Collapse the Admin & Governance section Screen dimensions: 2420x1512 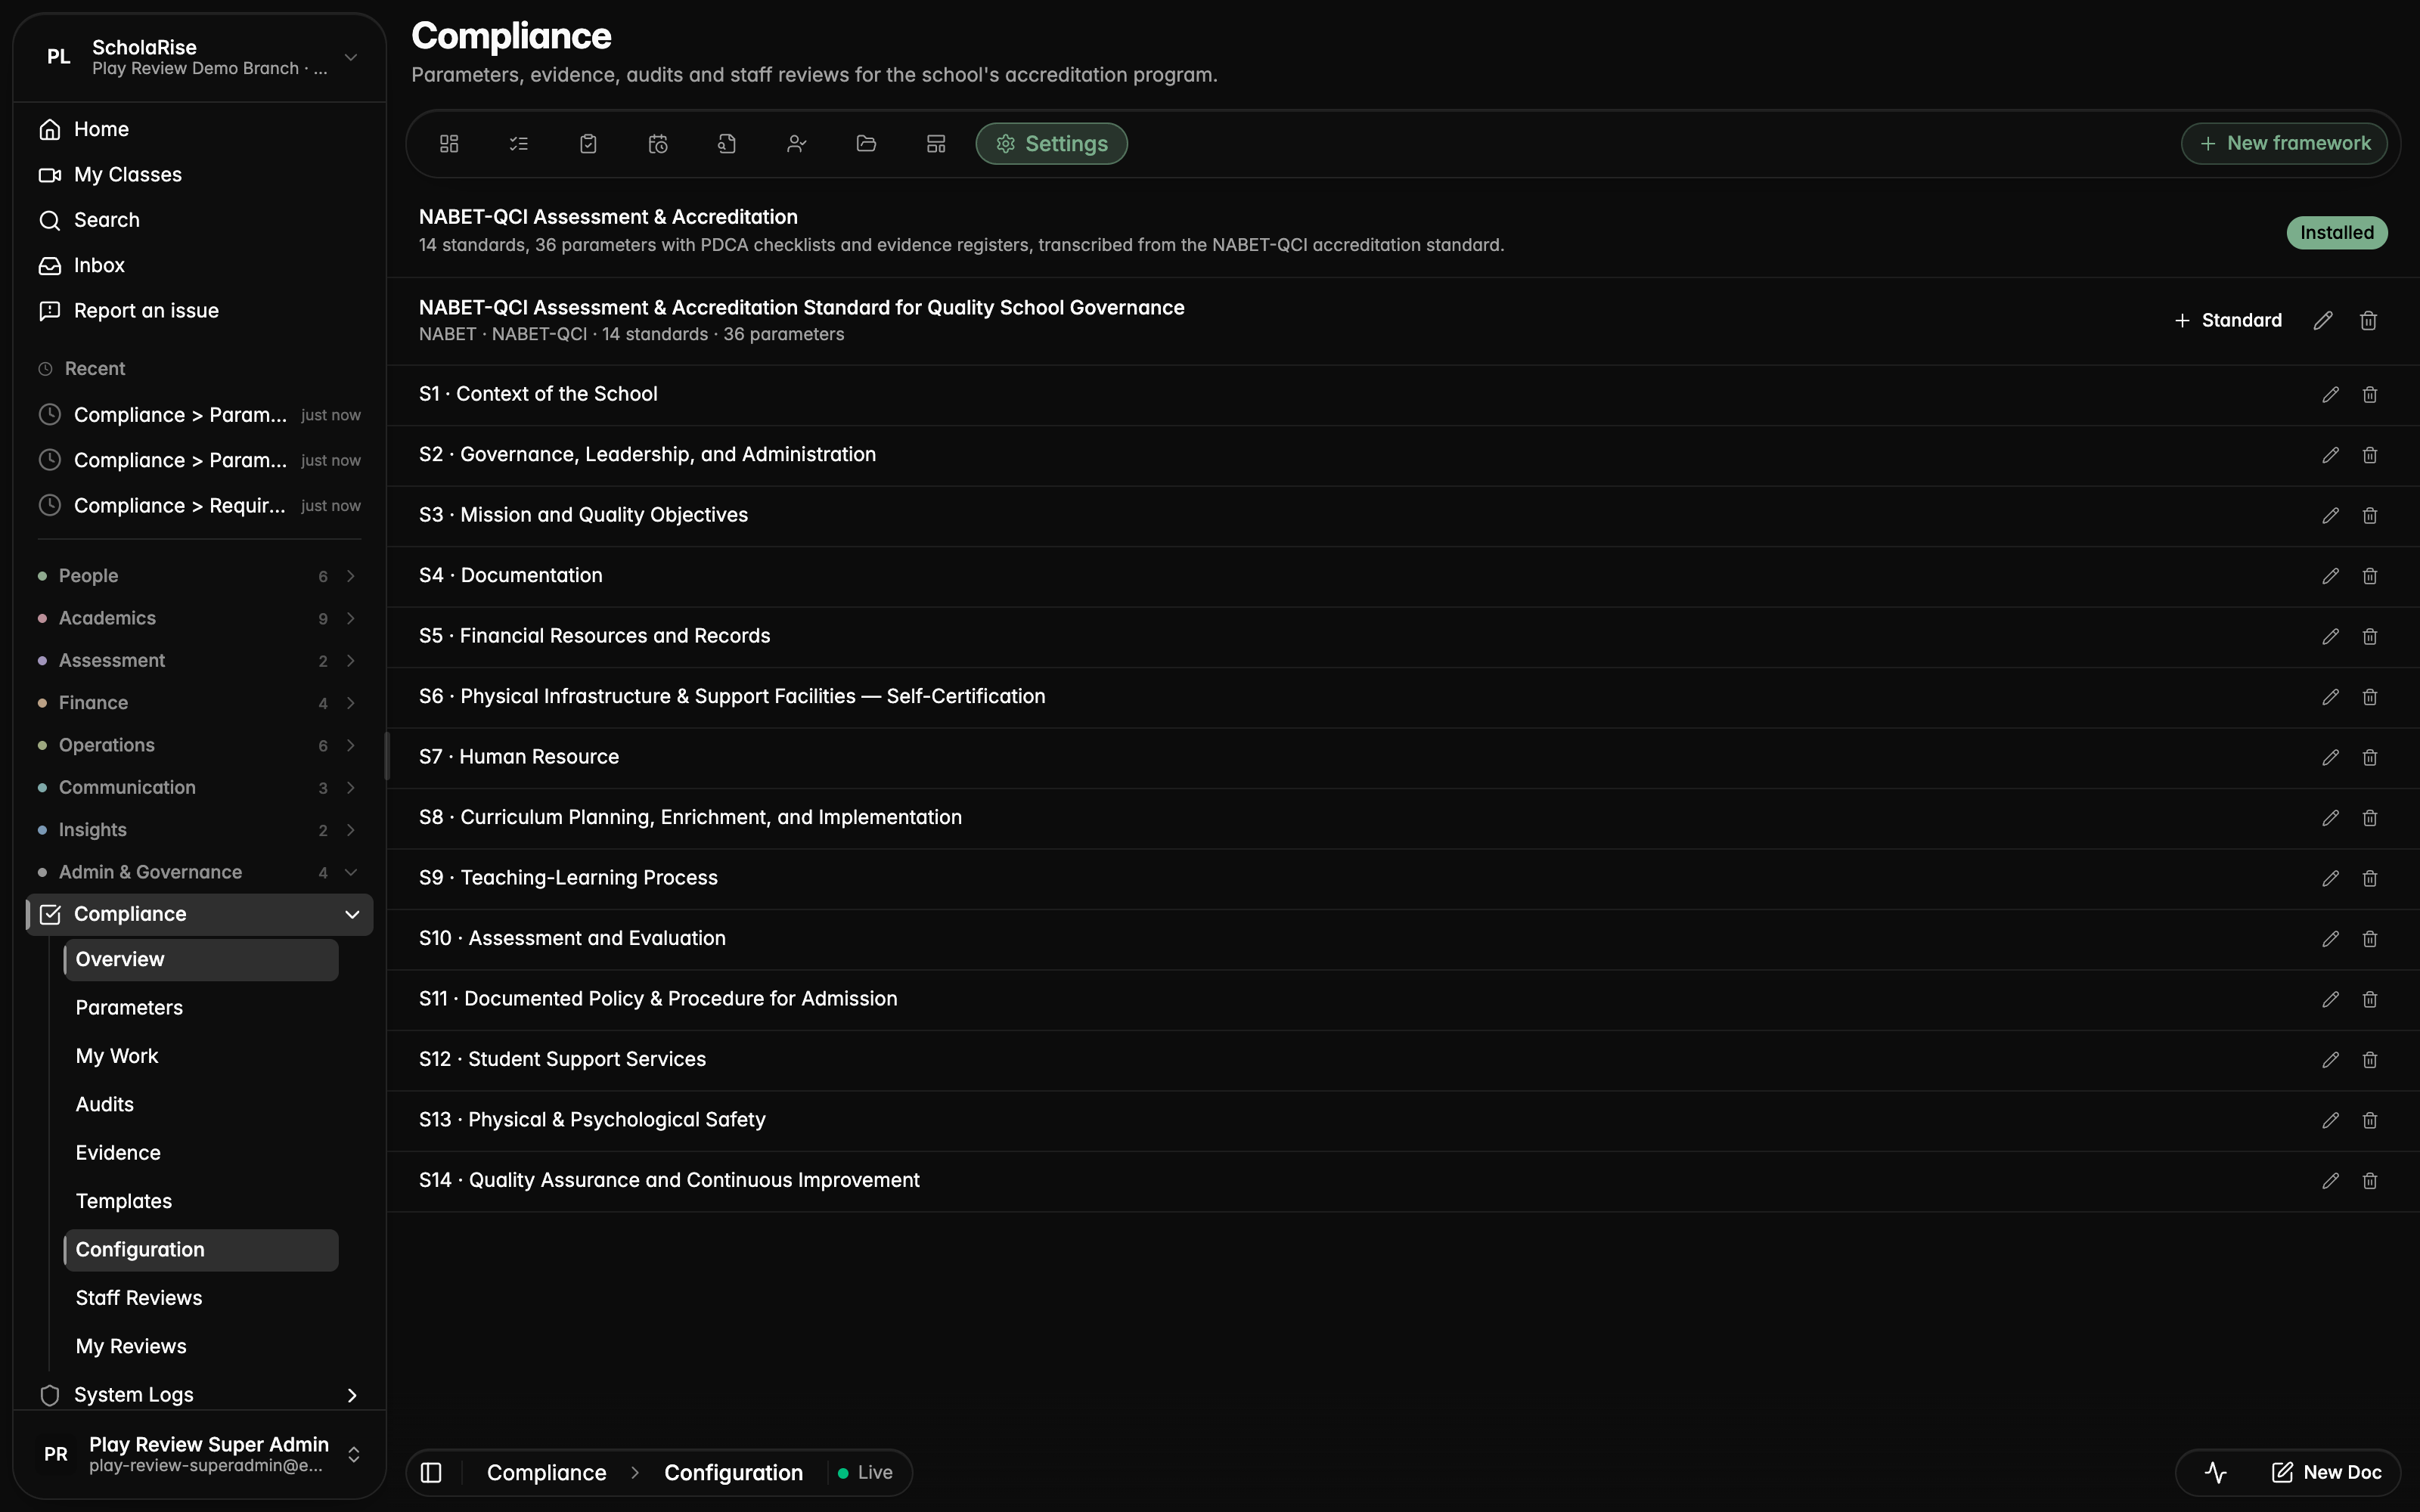[199, 872]
